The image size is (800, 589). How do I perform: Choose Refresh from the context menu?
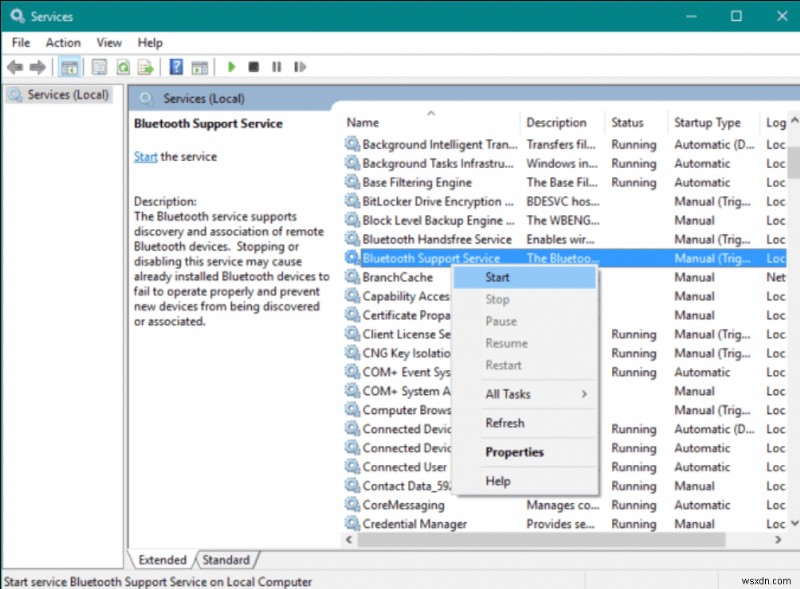click(x=505, y=423)
